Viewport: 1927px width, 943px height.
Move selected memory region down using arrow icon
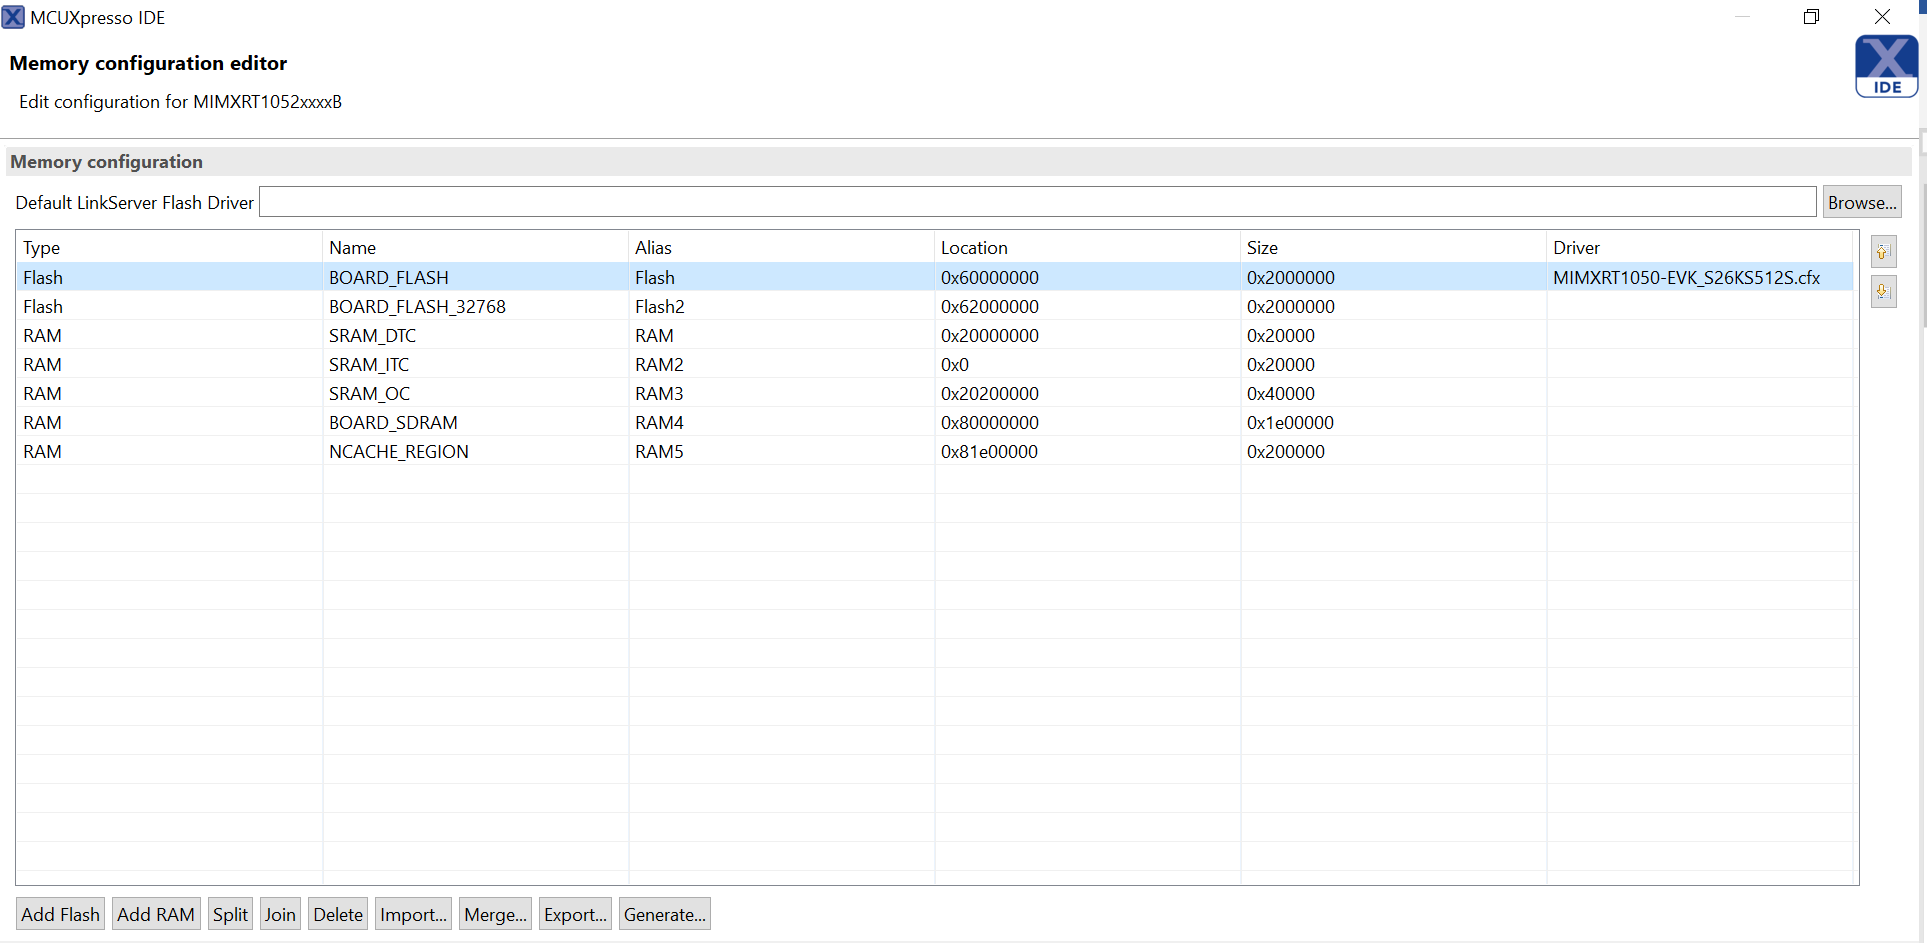coord(1884,291)
